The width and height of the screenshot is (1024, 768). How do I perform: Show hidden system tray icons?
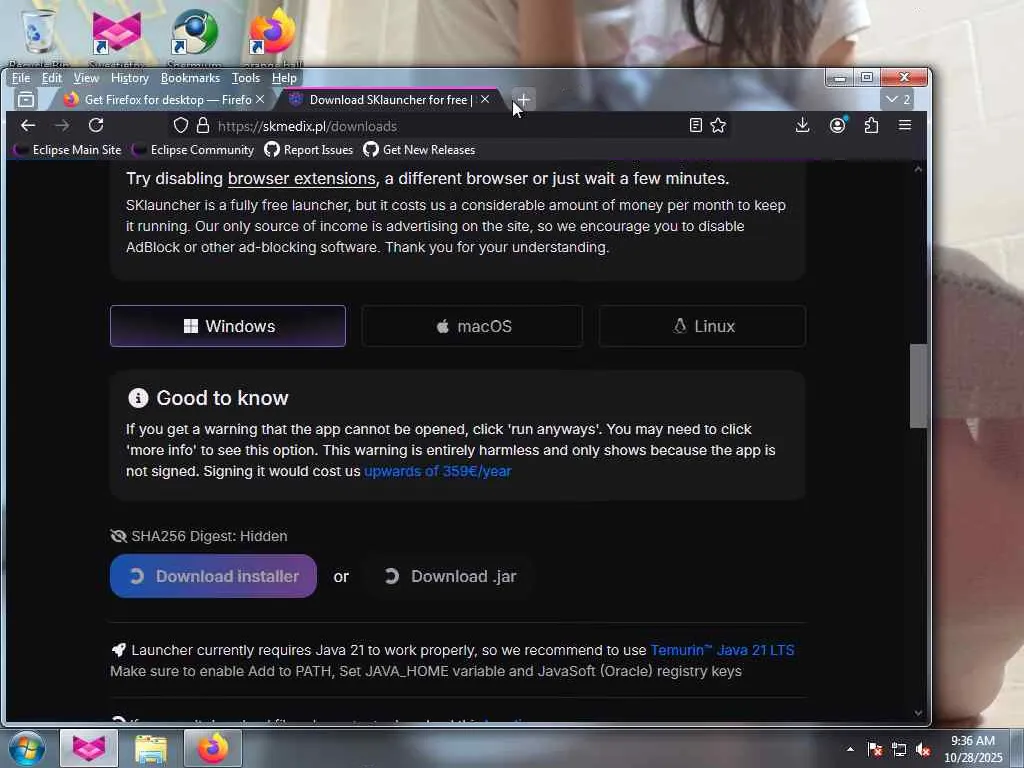click(850, 750)
